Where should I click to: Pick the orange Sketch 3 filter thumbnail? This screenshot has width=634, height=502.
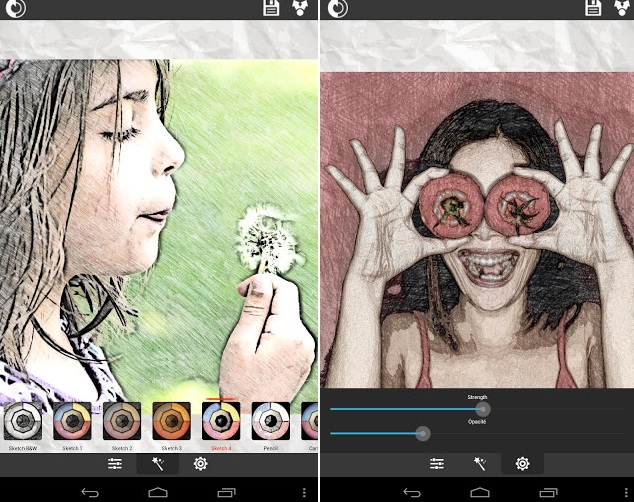(171, 421)
